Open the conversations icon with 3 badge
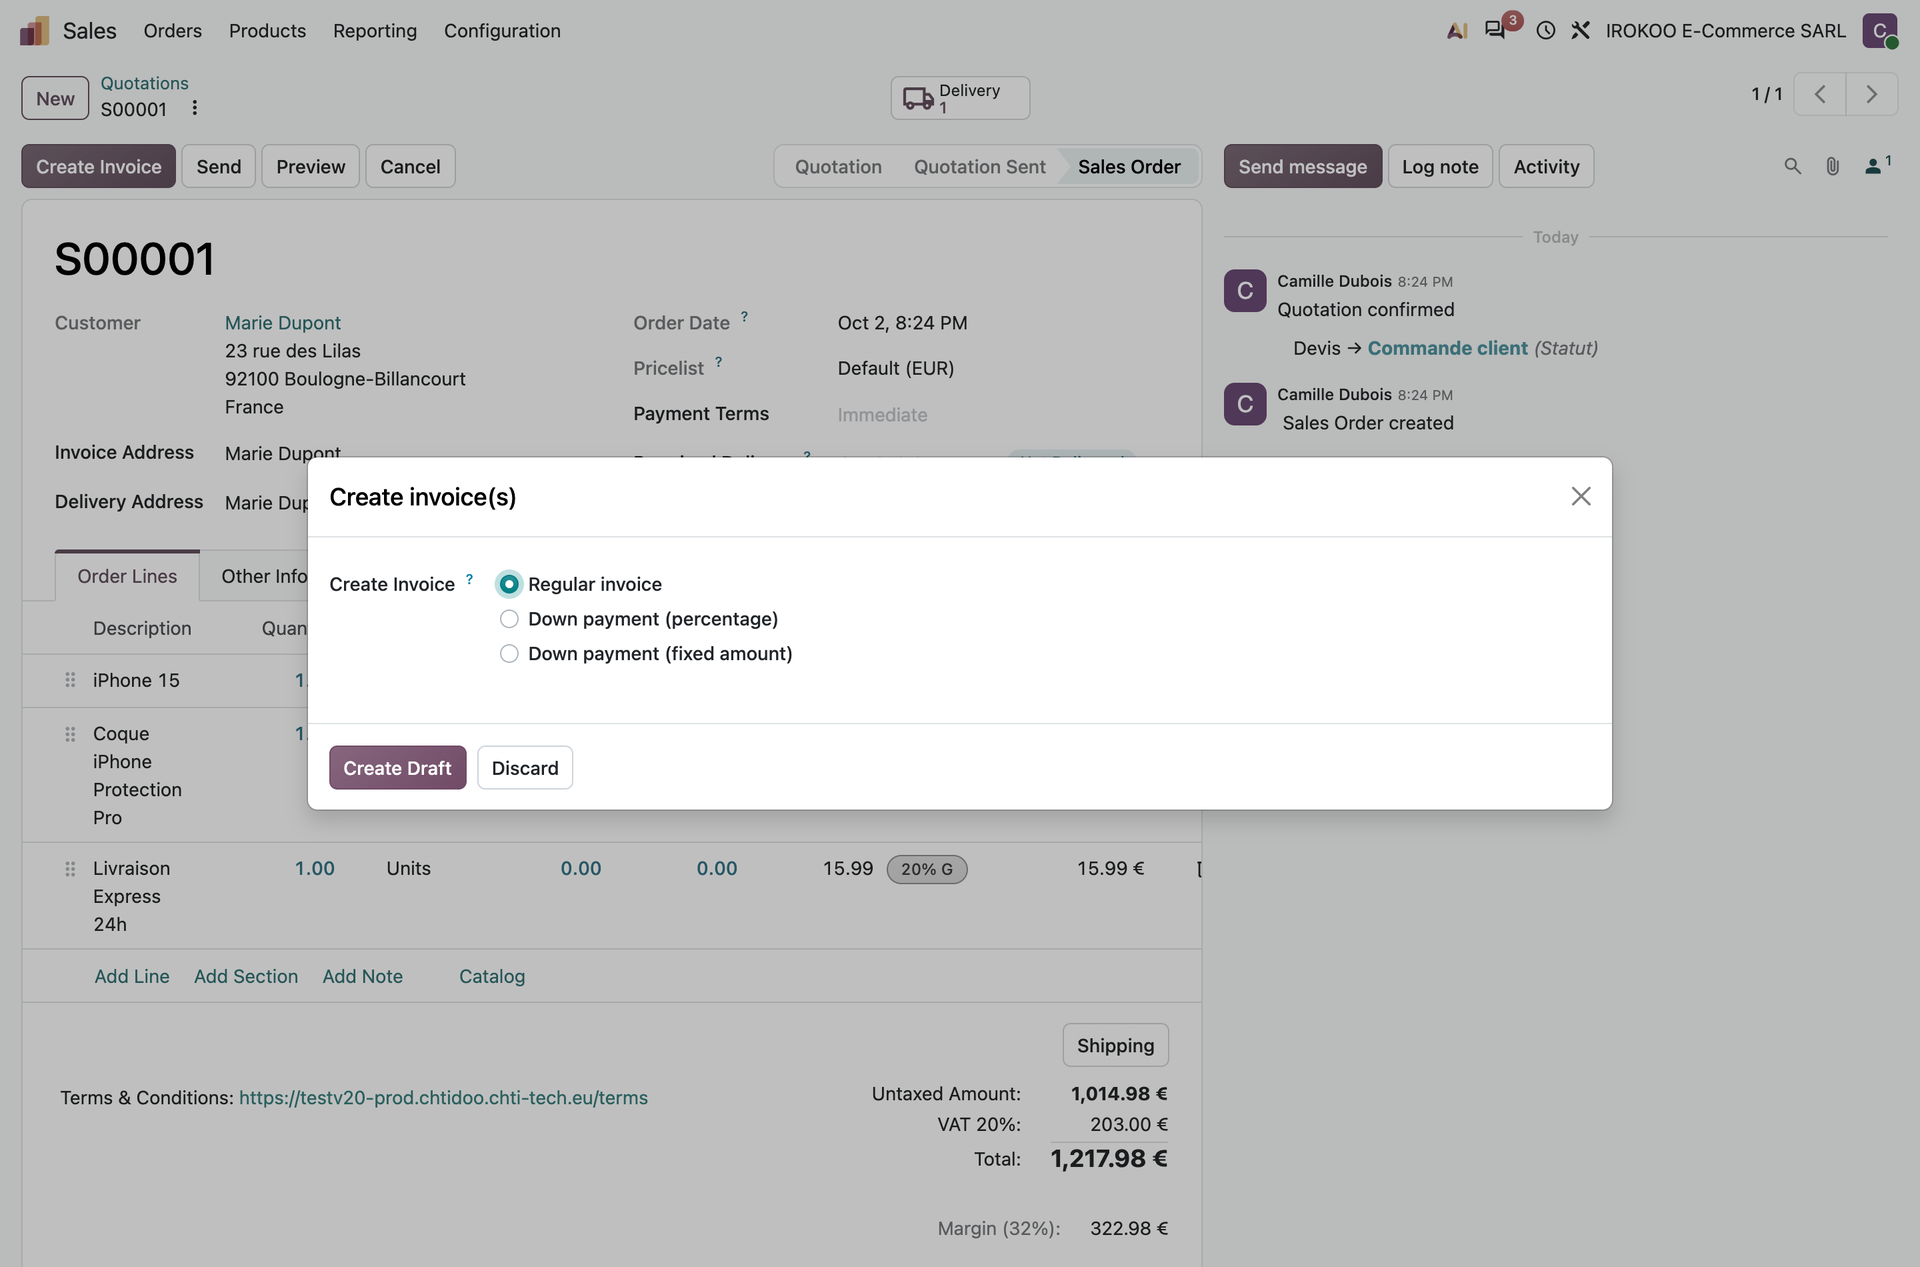Screen dimensions: 1920x1267 1496,30
